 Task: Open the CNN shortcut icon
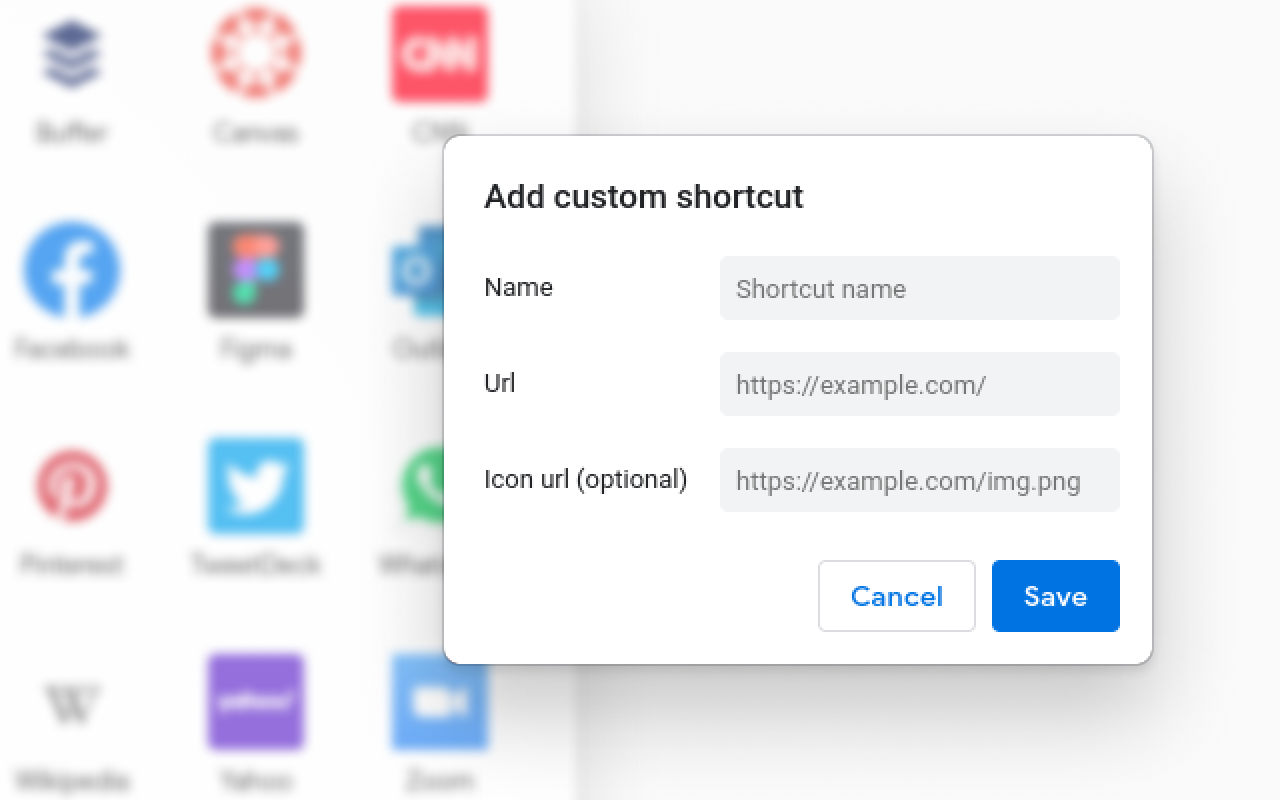pyautogui.click(x=439, y=55)
